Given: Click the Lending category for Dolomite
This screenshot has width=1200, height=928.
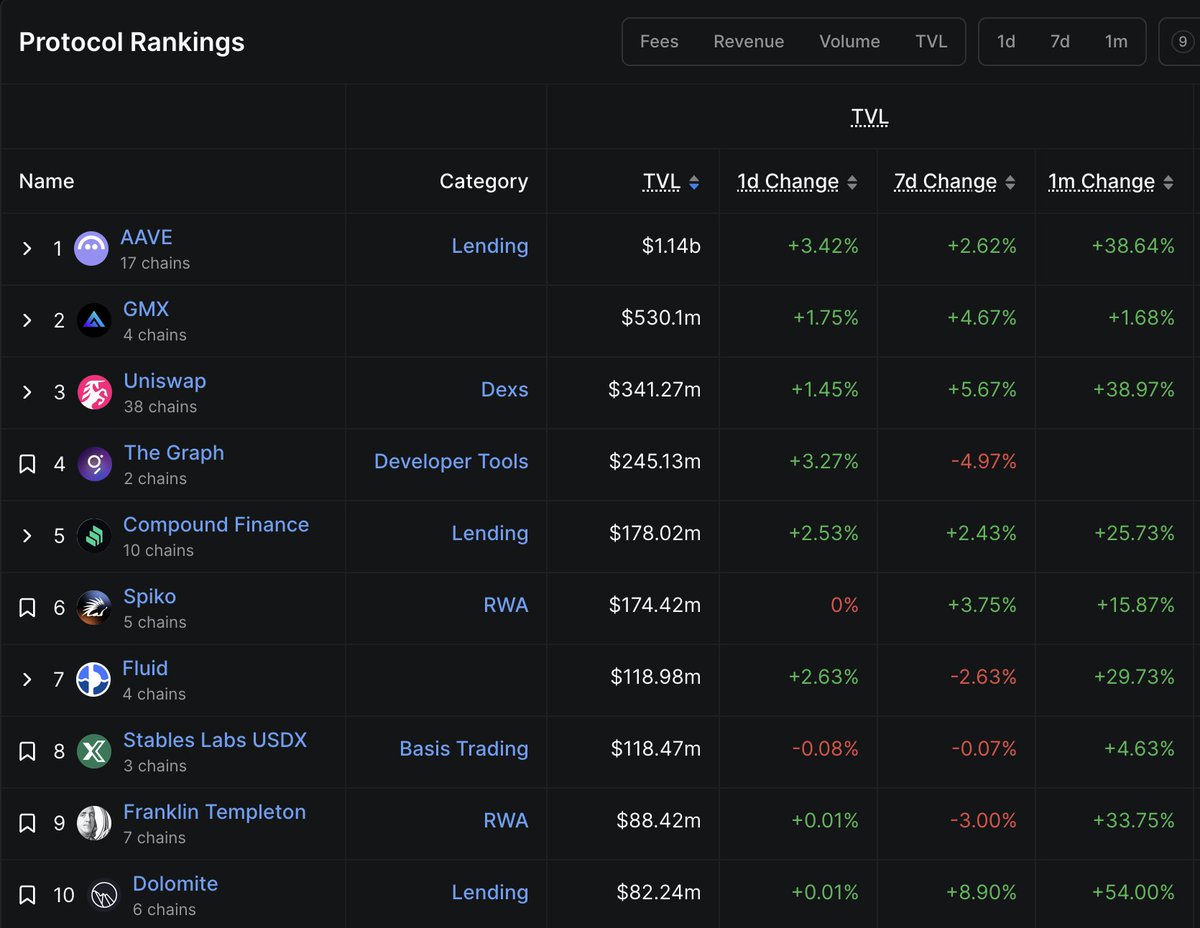Looking at the screenshot, I should point(490,893).
